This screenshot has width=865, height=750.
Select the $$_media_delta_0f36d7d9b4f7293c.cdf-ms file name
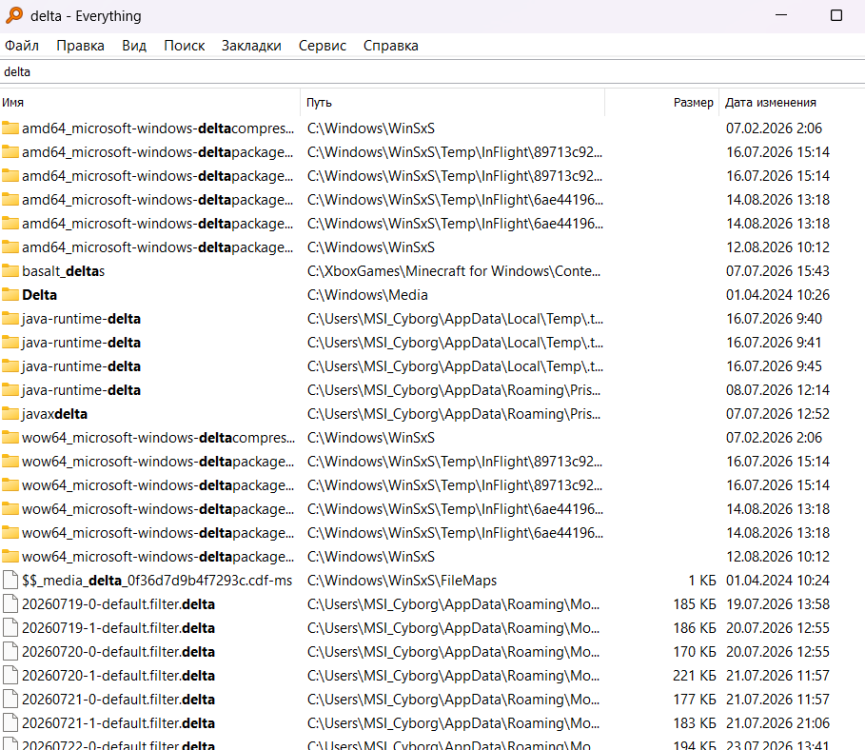[x=157, y=580]
